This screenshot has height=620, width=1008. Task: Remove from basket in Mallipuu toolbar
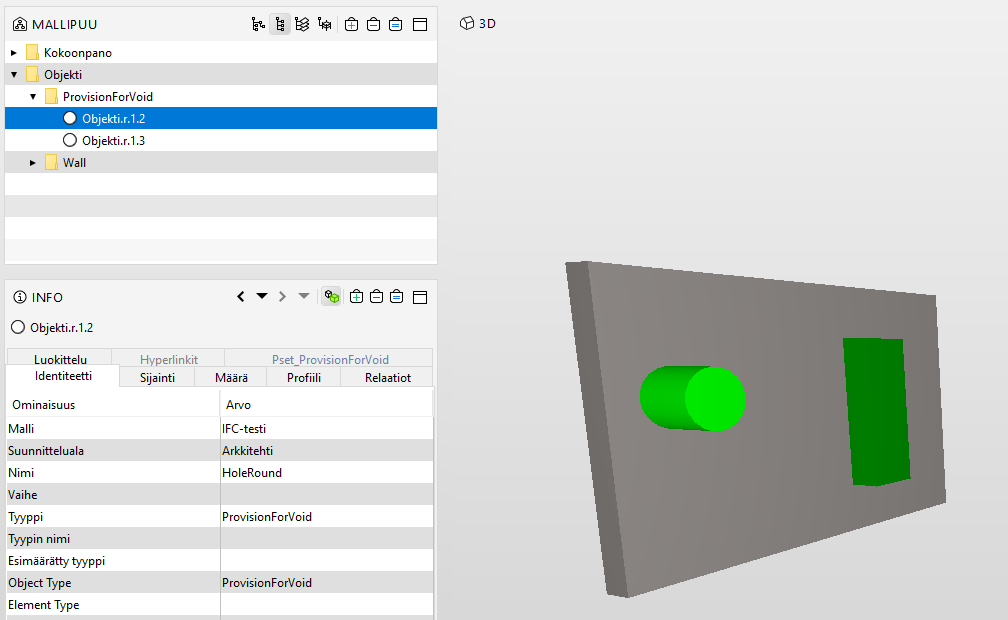373,24
